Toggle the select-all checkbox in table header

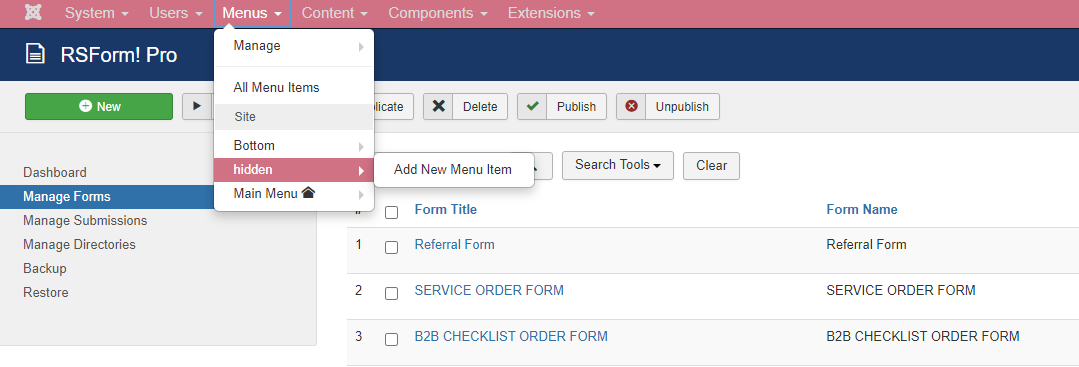point(392,212)
